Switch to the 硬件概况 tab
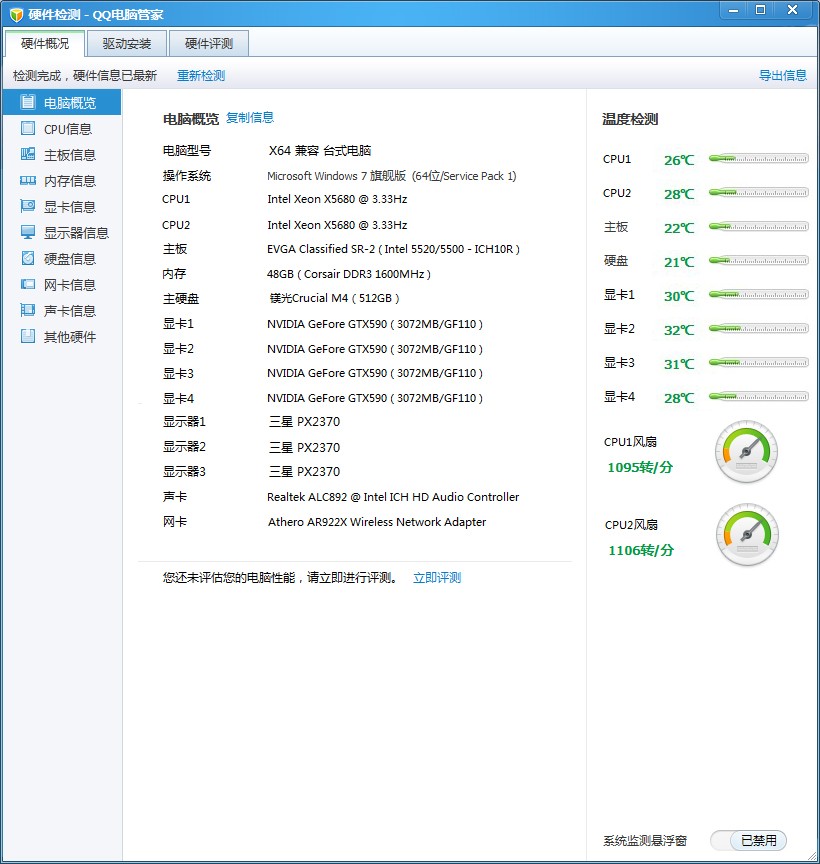Viewport: 820px width, 864px height. (x=45, y=44)
